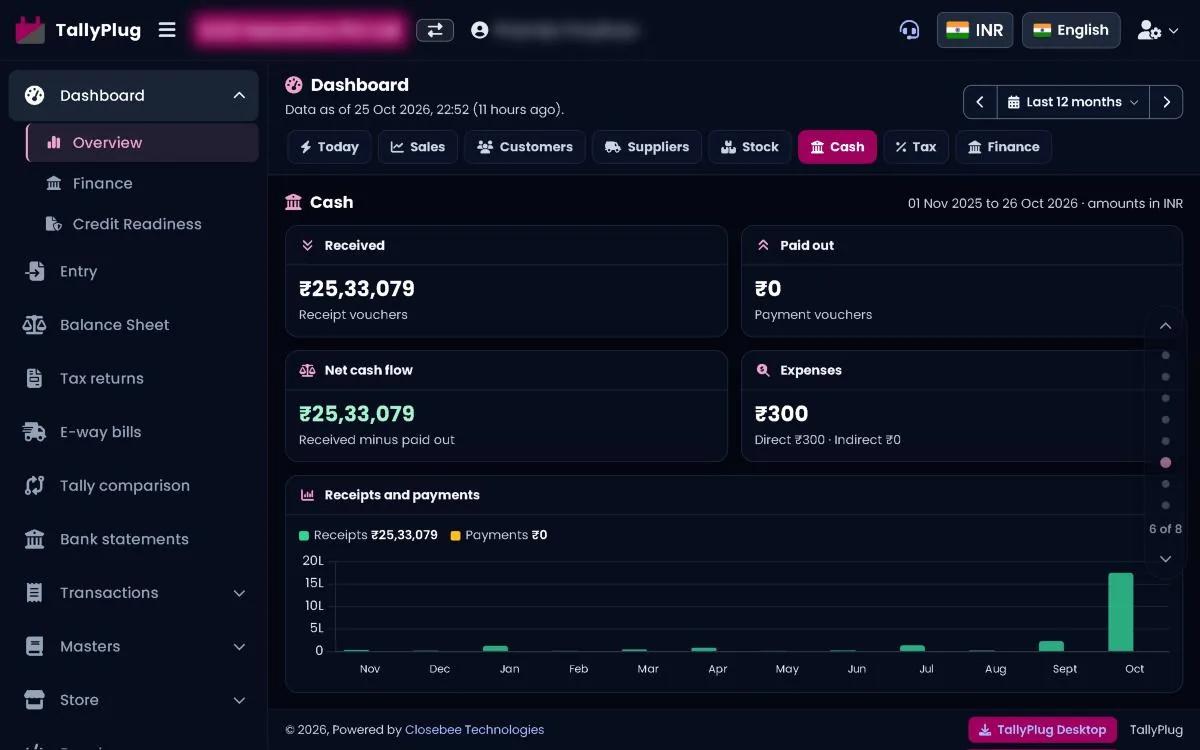1200x750 pixels.
Task: Click the Cash section bank icon
Action: 293,202
